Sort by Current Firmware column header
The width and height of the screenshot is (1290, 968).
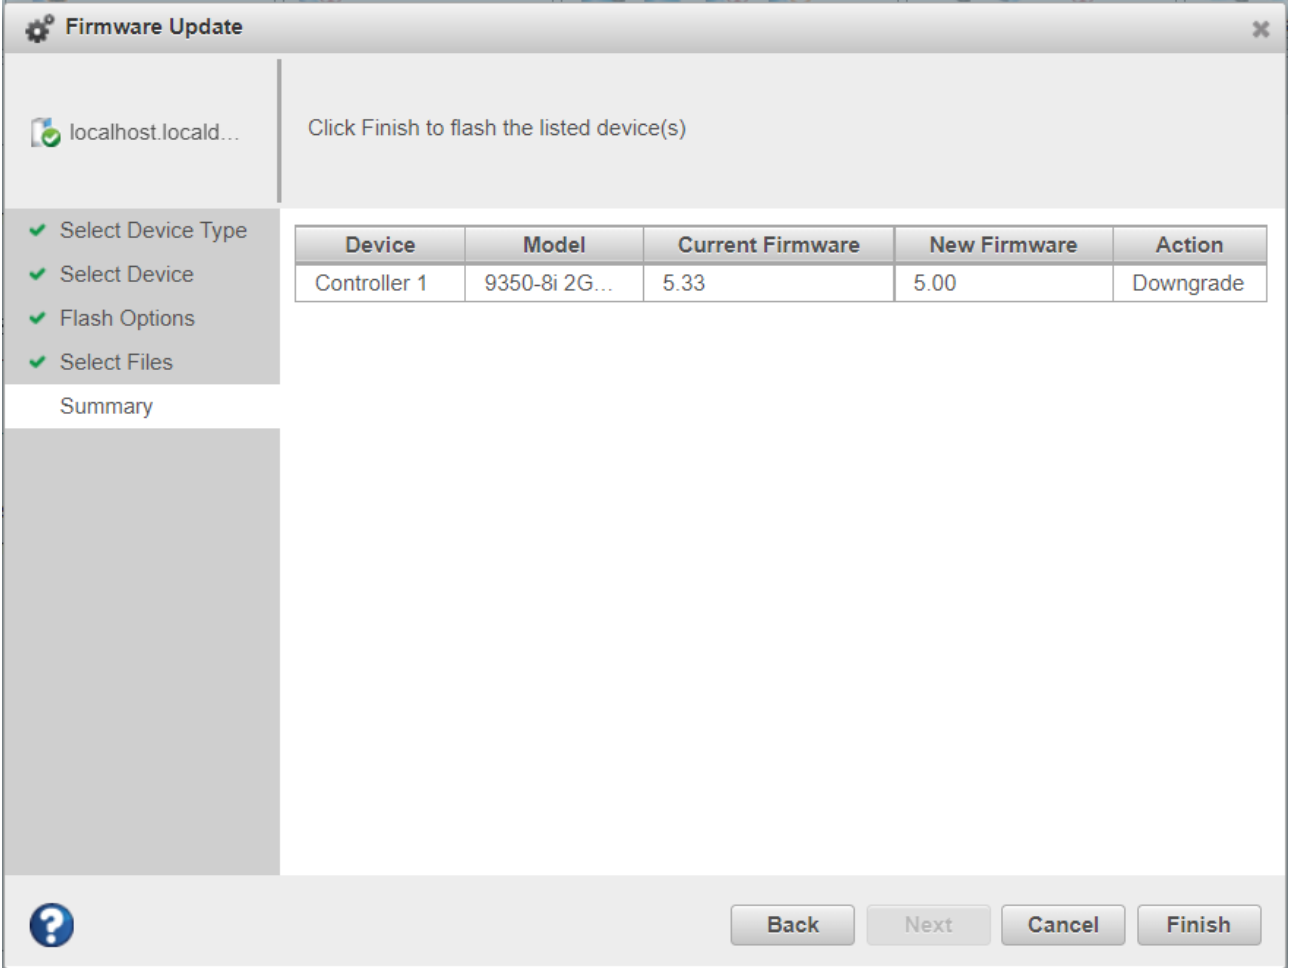(769, 245)
